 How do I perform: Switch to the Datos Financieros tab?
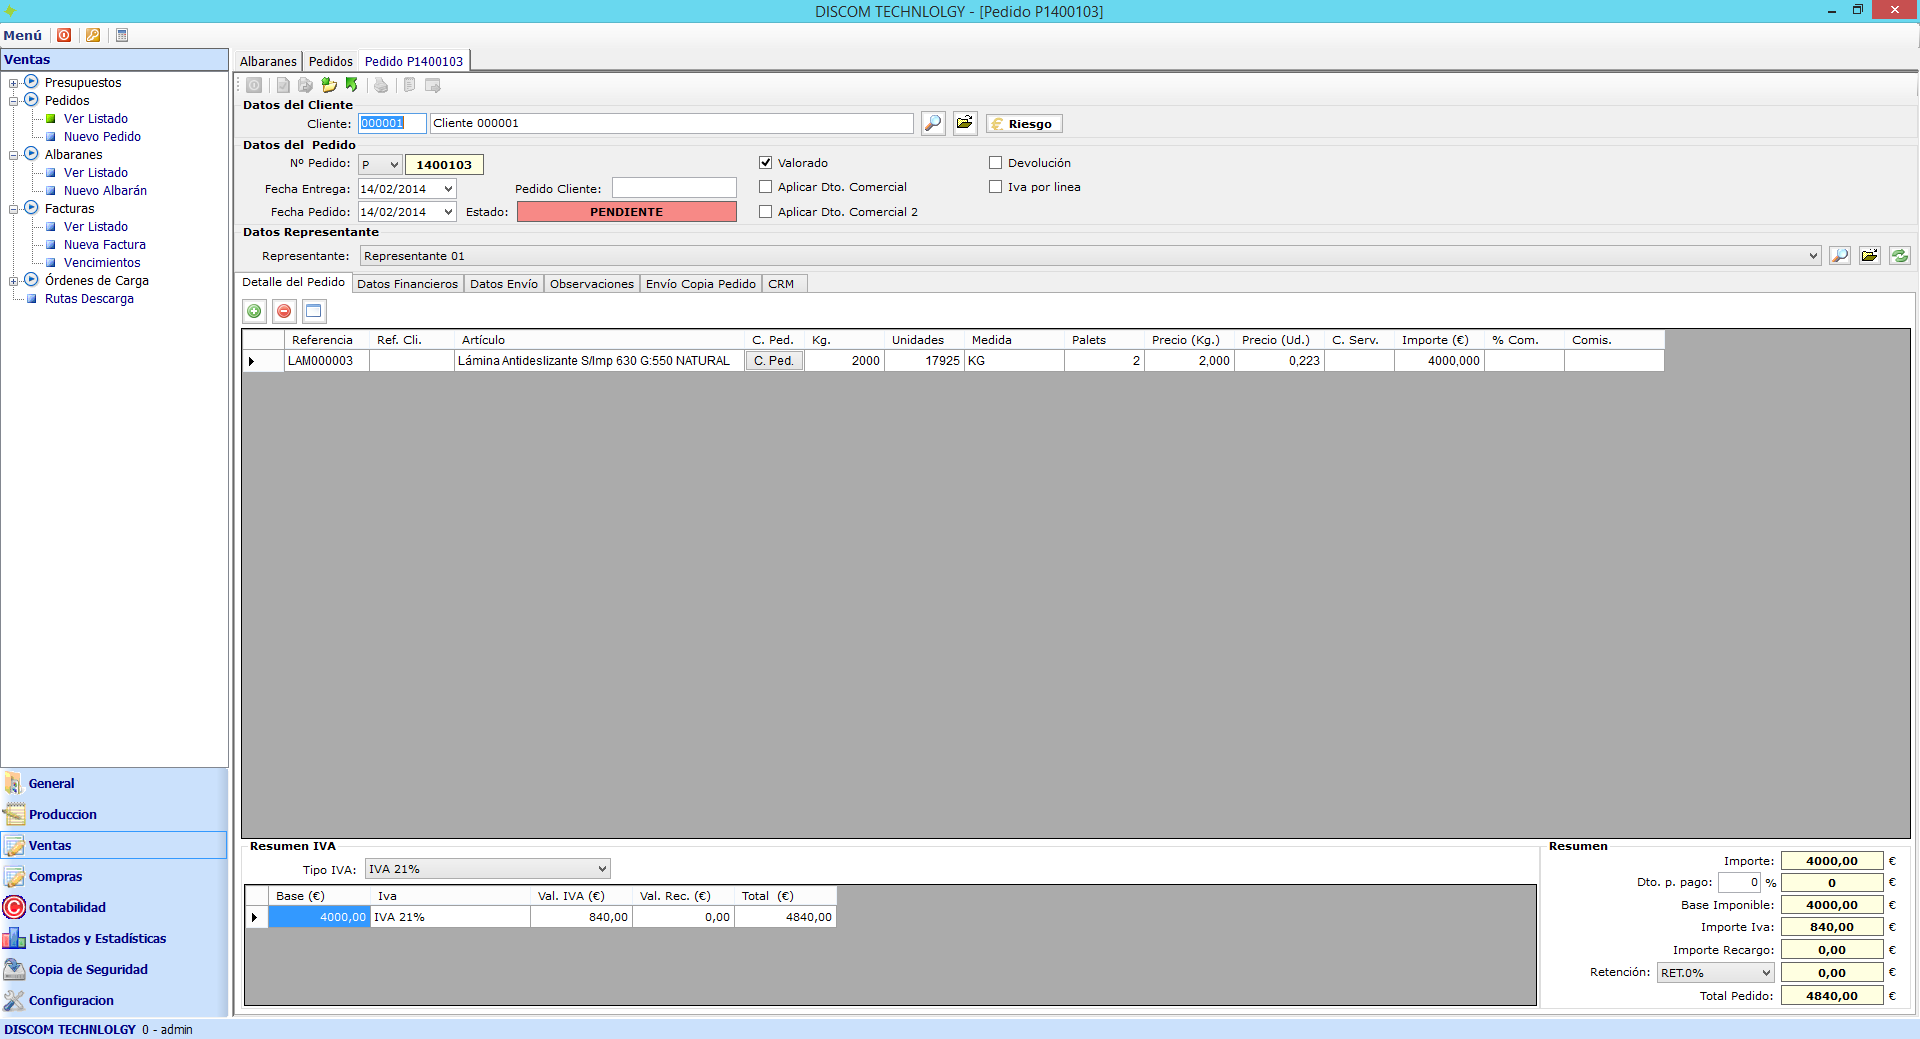[x=407, y=284]
